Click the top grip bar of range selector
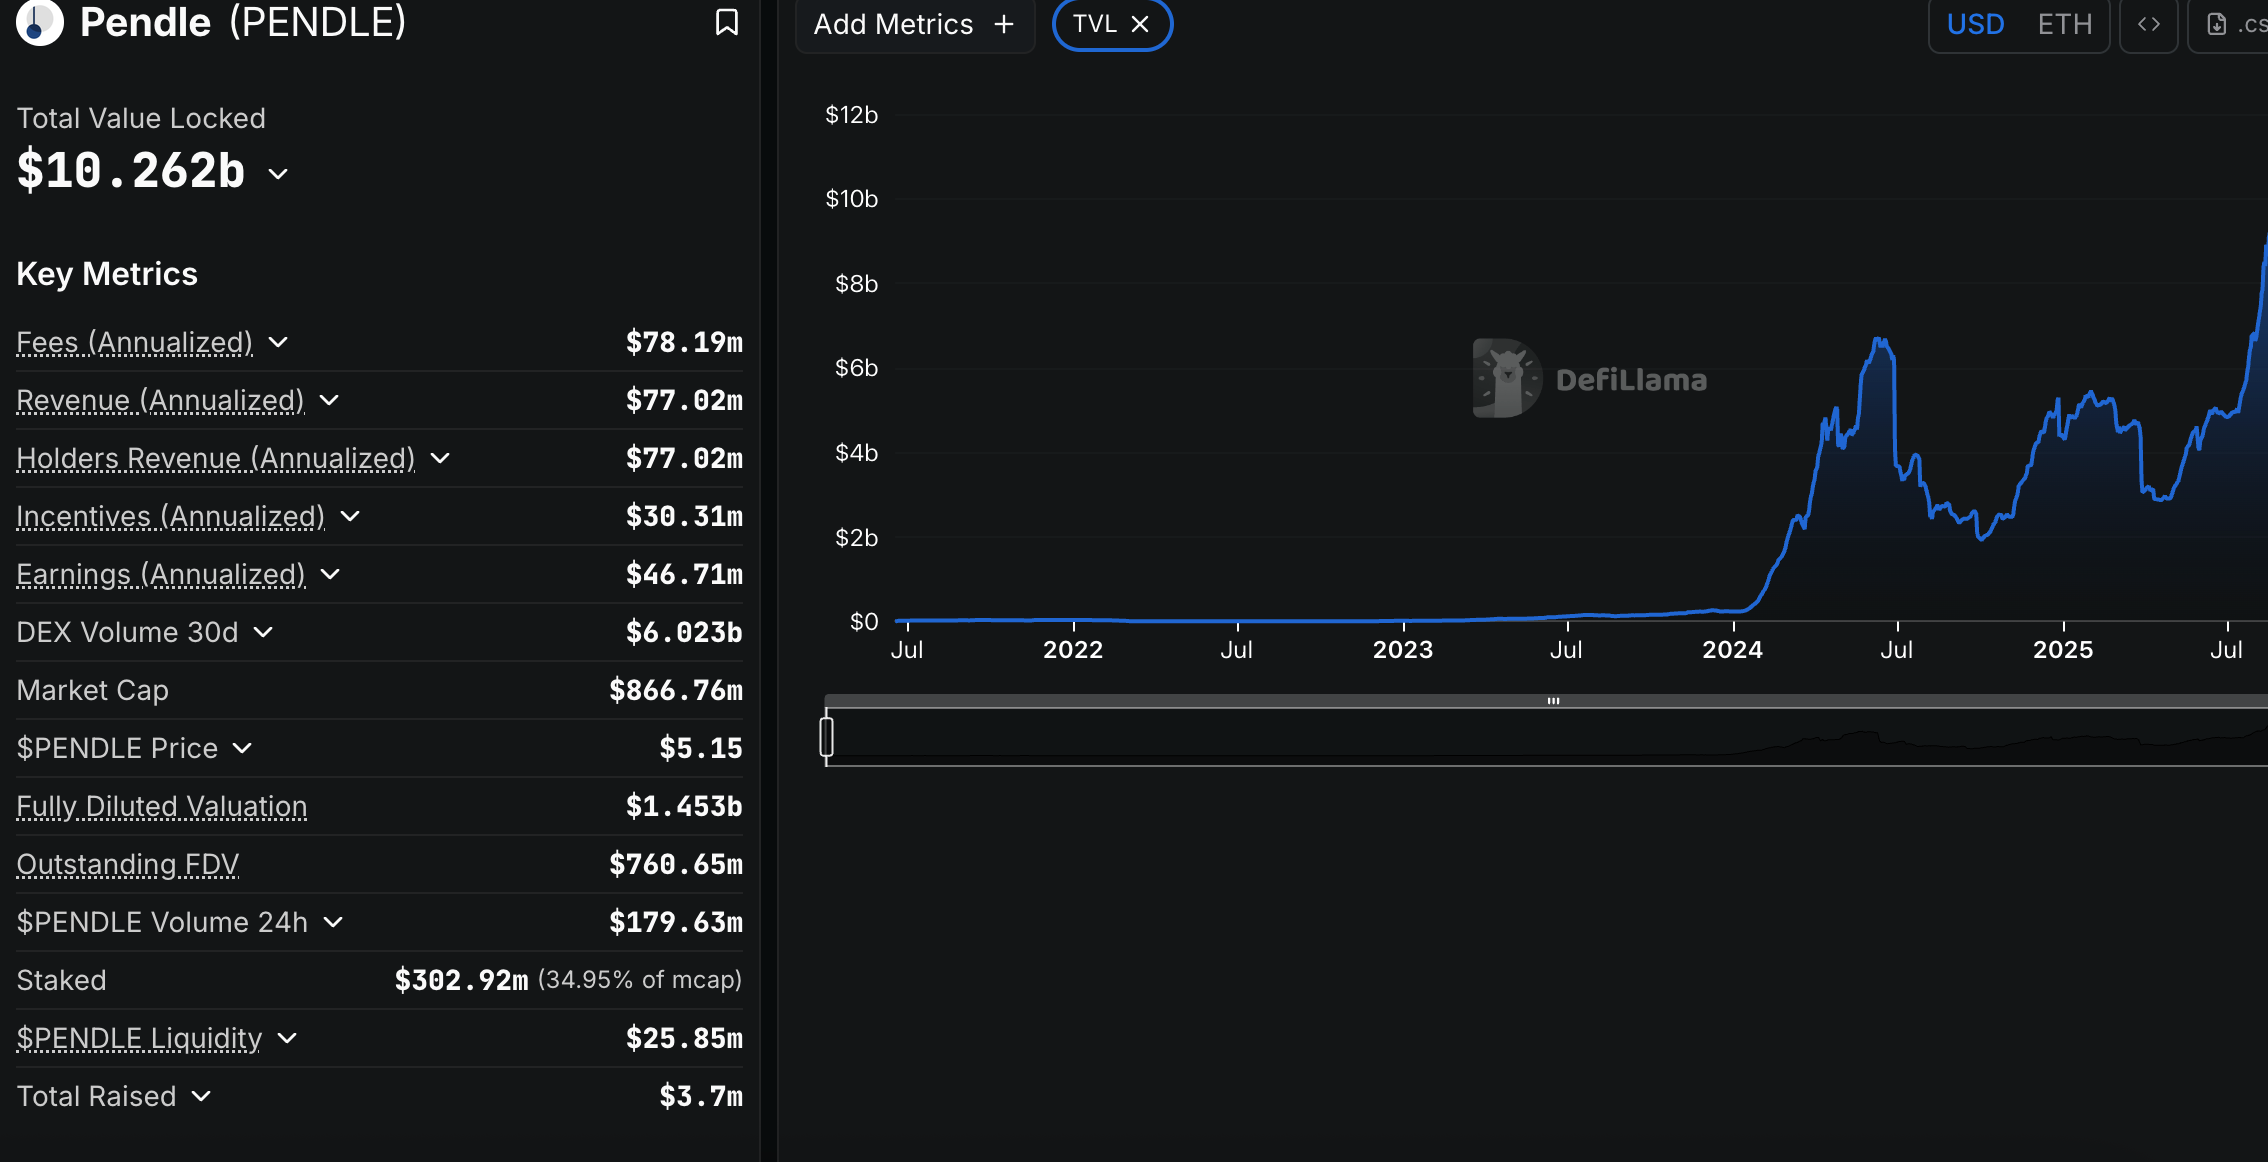This screenshot has height=1162, width=2268. point(1553,701)
